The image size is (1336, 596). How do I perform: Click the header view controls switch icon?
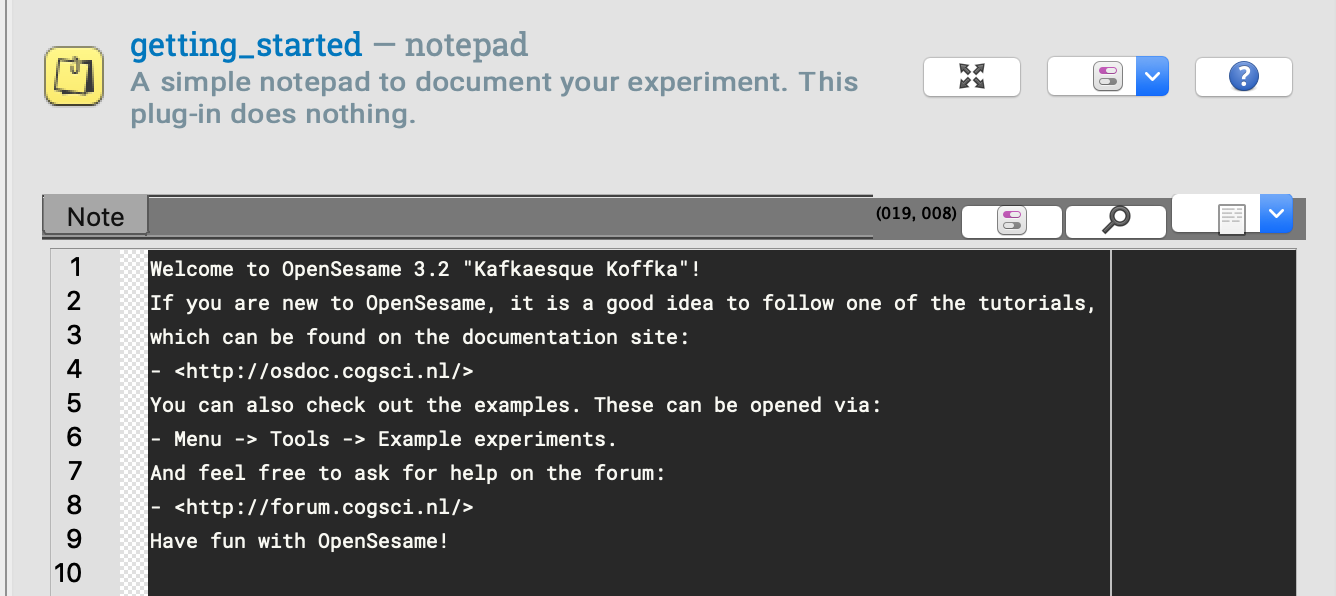(1108, 76)
